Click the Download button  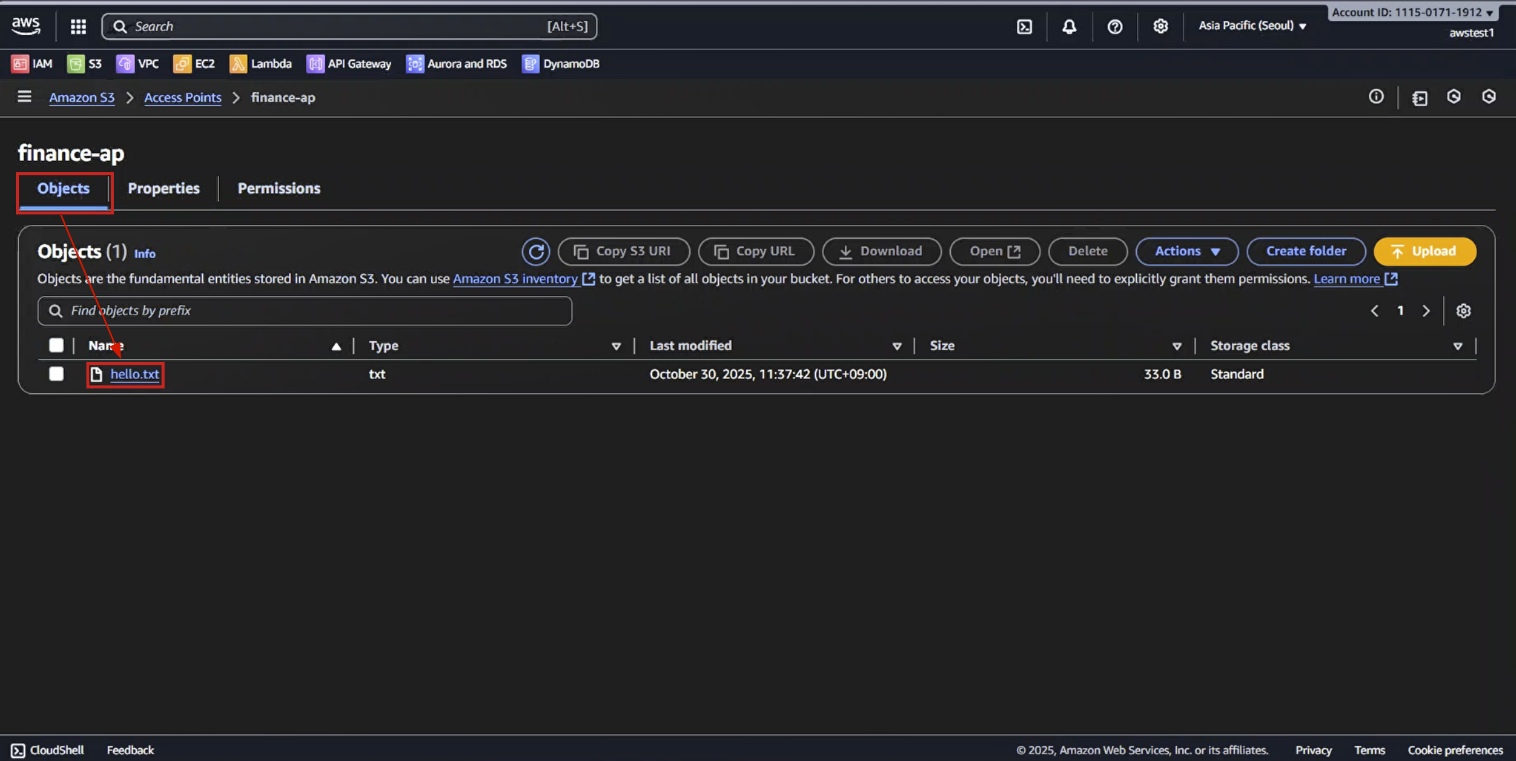point(882,252)
